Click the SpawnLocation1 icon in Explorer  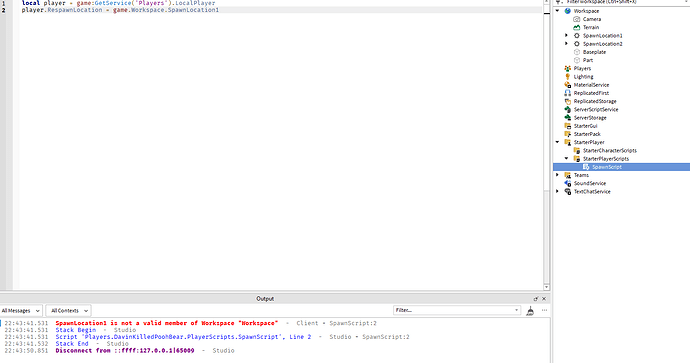577,36
